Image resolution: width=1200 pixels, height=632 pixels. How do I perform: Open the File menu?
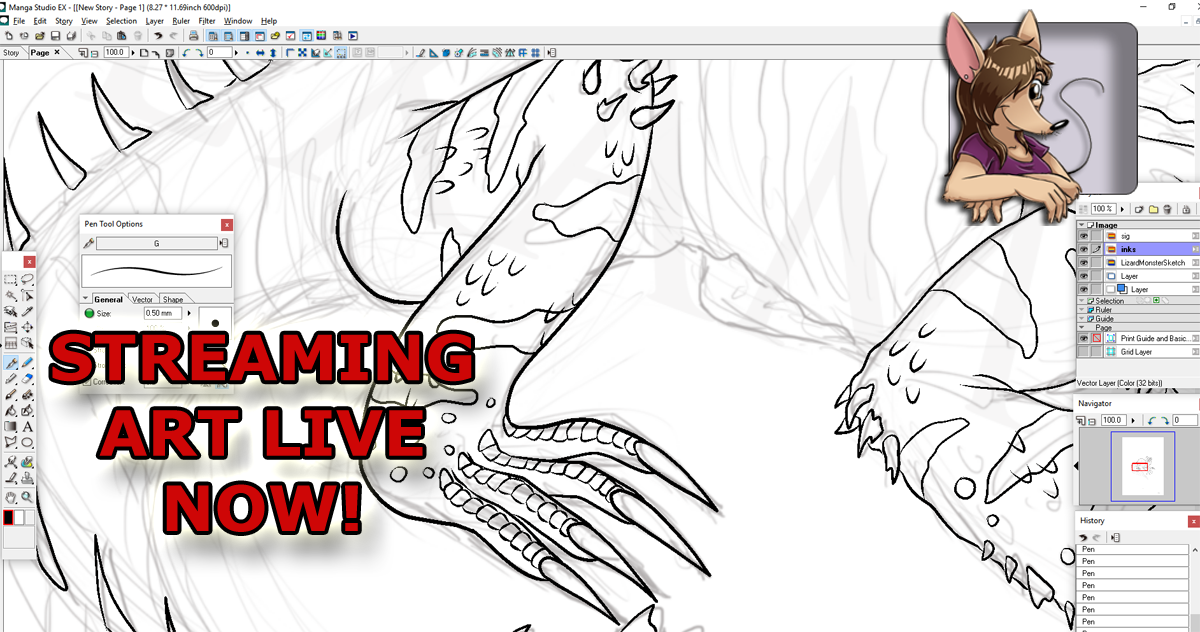click(19, 20)
